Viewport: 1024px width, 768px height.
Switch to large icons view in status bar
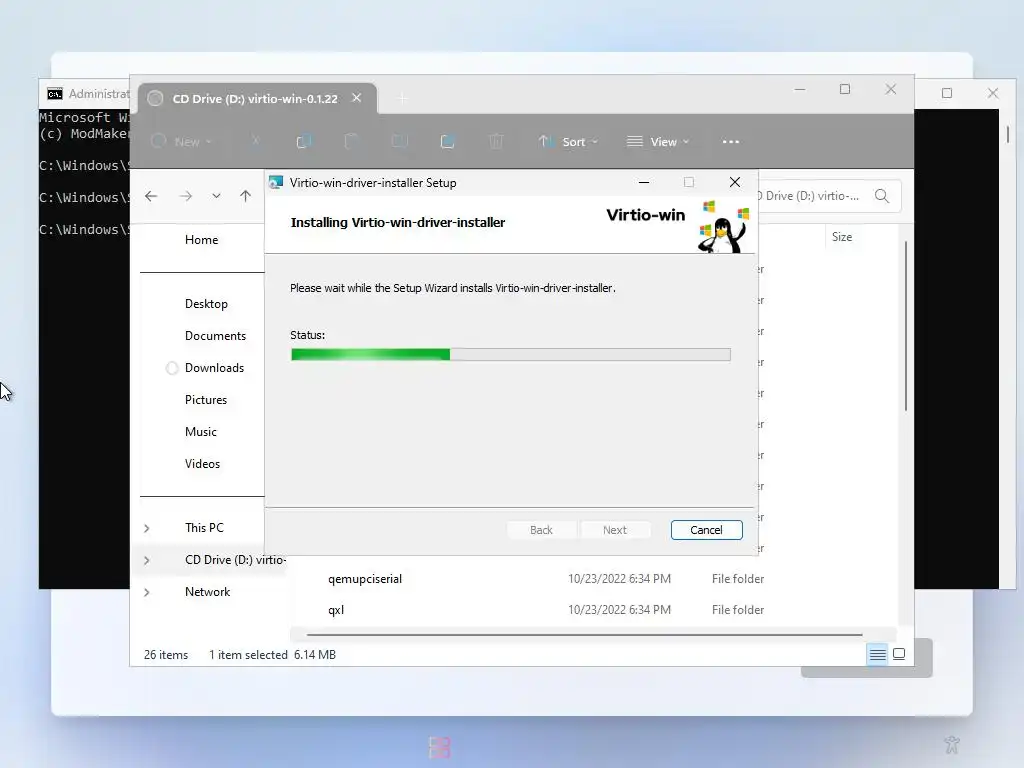coord(899,654)
